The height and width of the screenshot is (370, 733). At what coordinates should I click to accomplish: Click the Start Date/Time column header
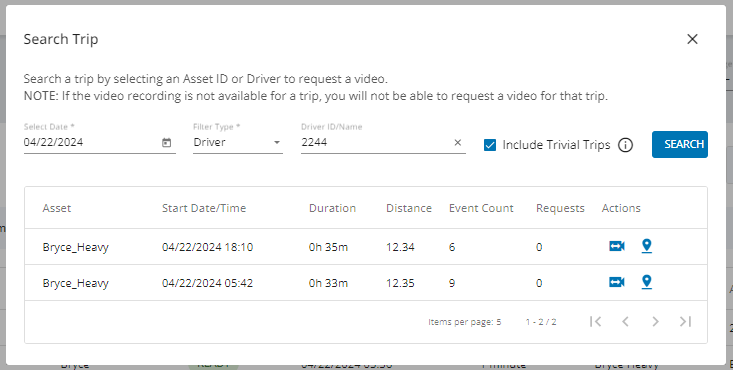[204, 208]
